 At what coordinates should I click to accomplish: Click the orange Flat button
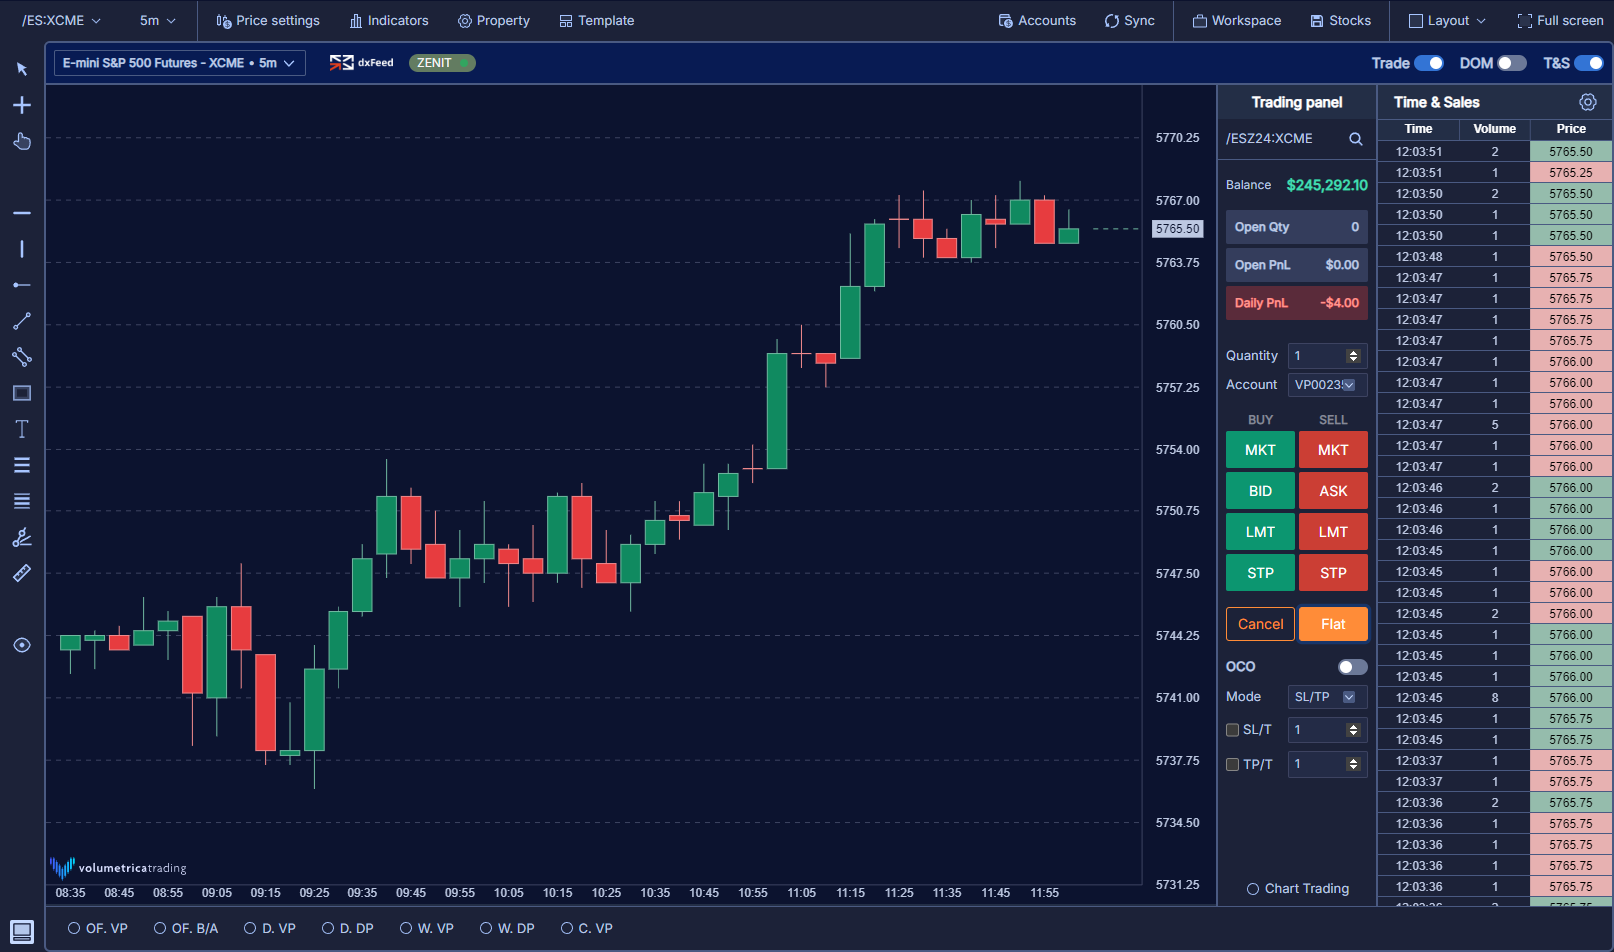tap(1332, 624)
